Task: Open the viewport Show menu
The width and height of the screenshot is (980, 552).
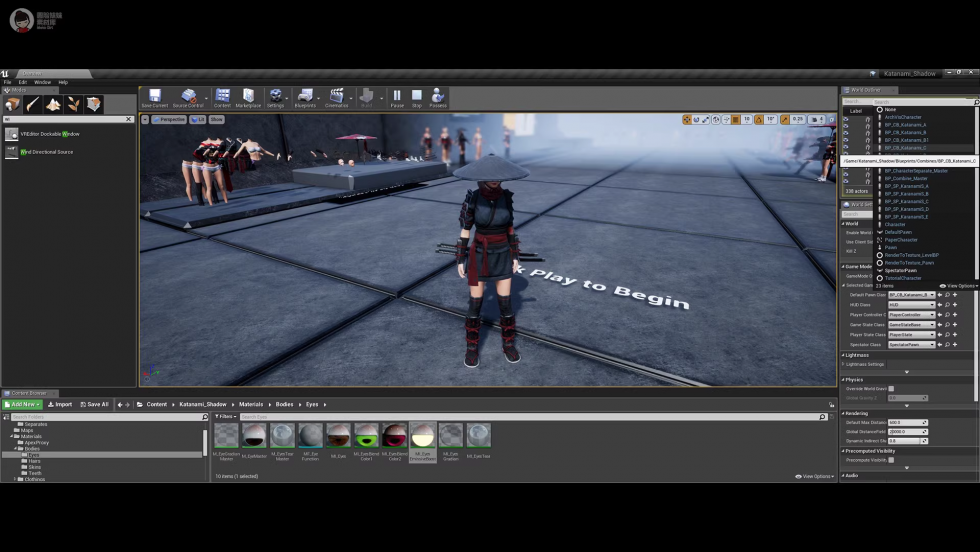Action: pyautogui.click(x=216, y=119)
